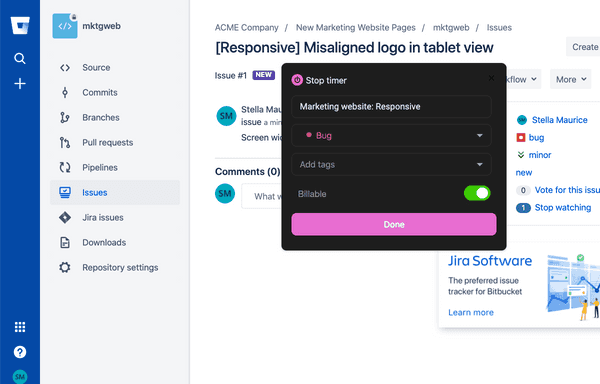The image size is (600, 384).
Task: Open the SM profile avatar at sidebar bottom
Action: pos(20,377)
